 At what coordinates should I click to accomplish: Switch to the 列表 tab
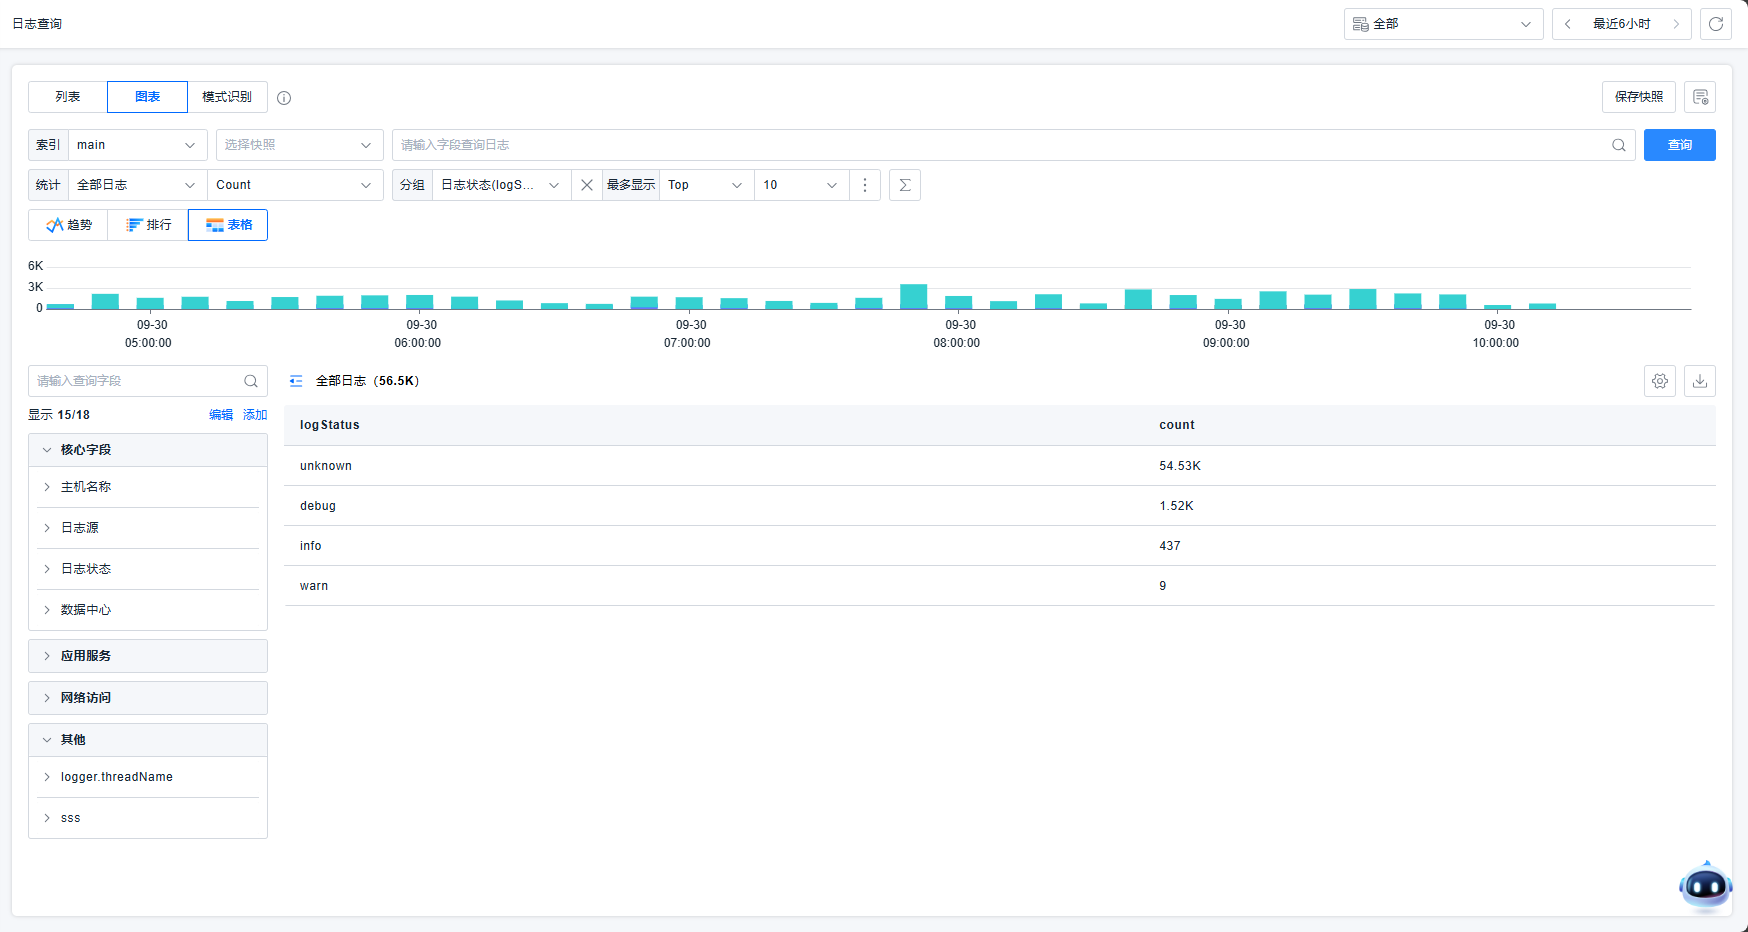coord(68,97)
